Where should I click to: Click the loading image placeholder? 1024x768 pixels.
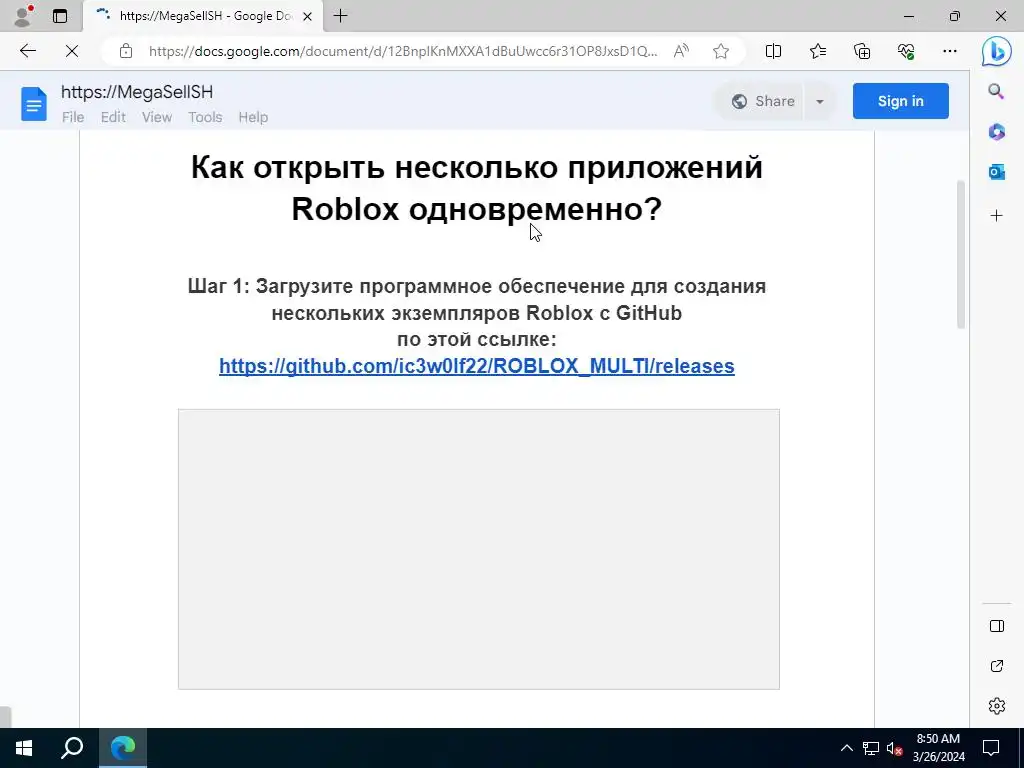pyautogui.click(x=479, y=549)
